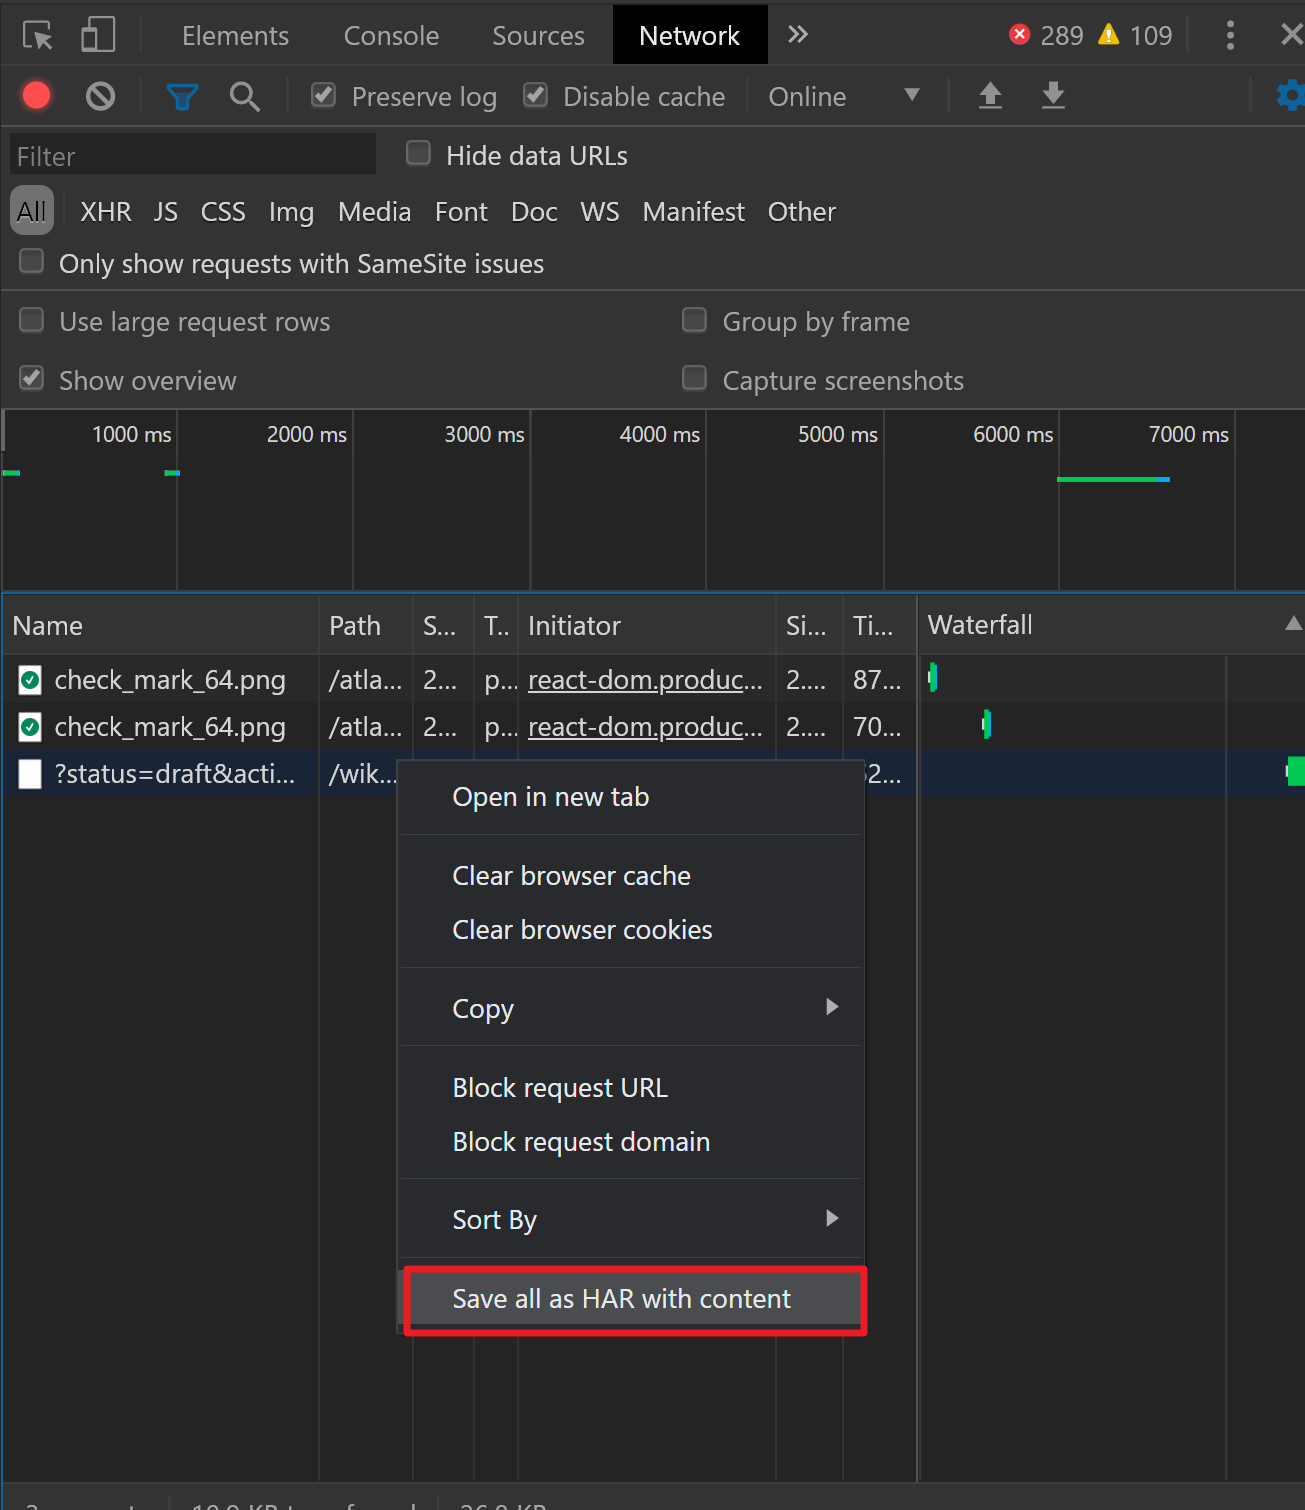Clear the network log icon

(x=100, y=96)
